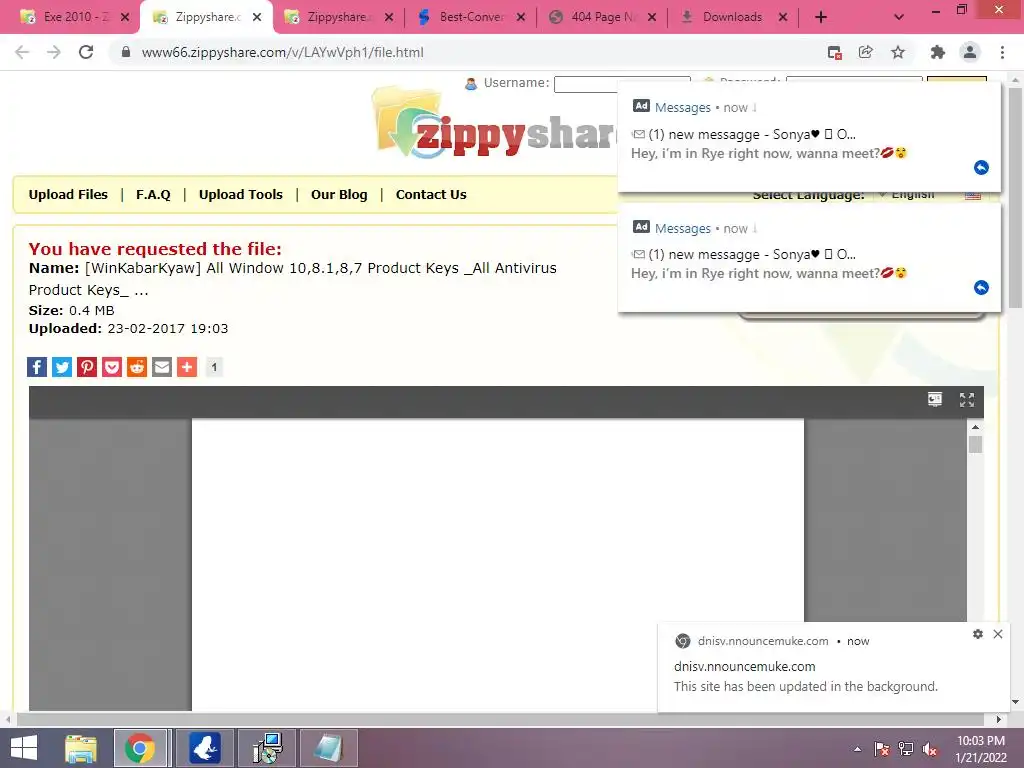Click pop-up blocked icon in address bar
The image size is (1024, 768).
pos(834,52)
